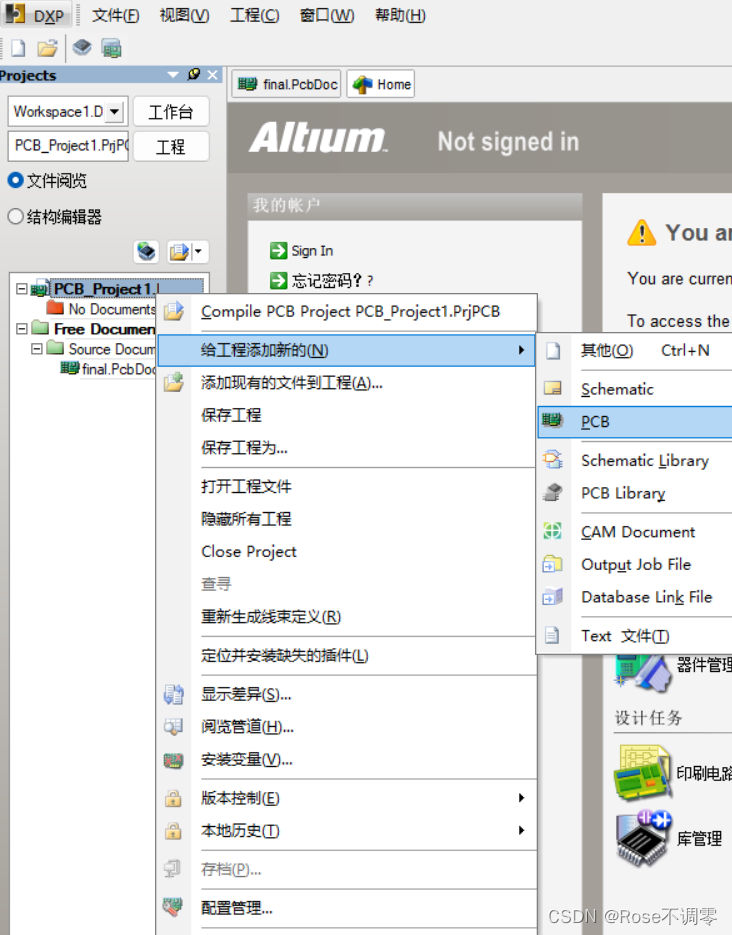Expand the Workspace1 dropdown arrow
The image size is (732, 935).
(114, 112)
